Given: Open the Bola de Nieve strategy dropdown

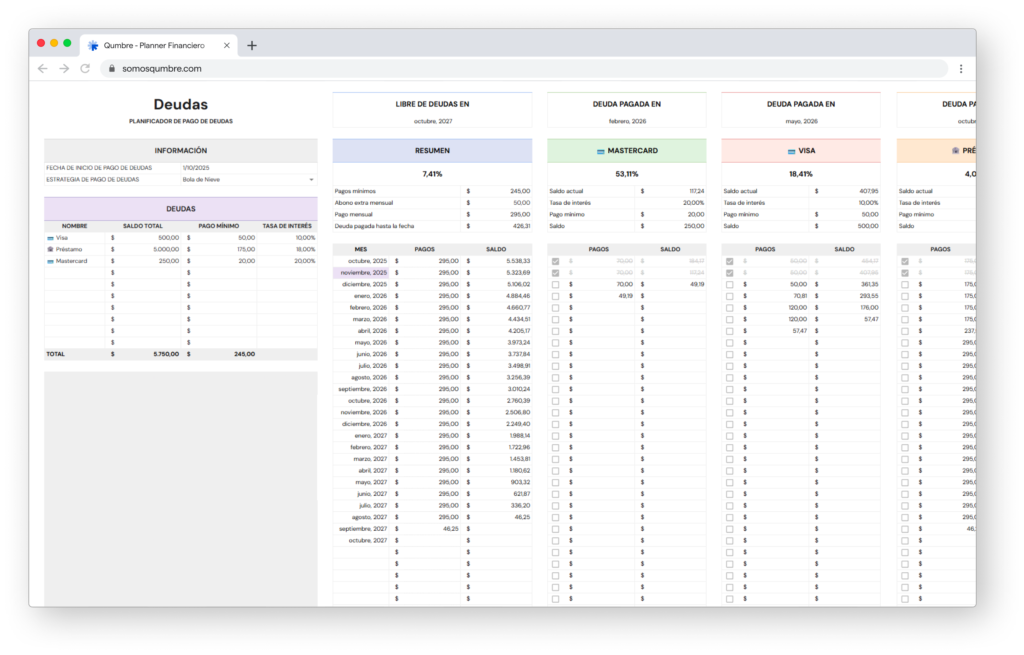Looking at the screenshot, I should [x=311, y=179].
